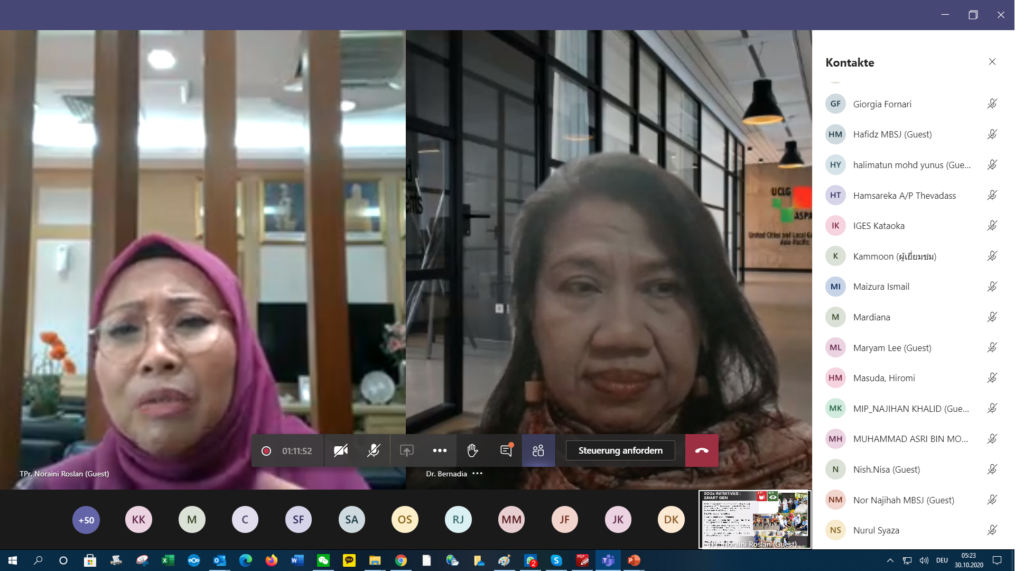This screenshot has height=571, width=1024.
Task: Select Giorgia Fornari in contacts list
Action: click(x=882, y=104)
